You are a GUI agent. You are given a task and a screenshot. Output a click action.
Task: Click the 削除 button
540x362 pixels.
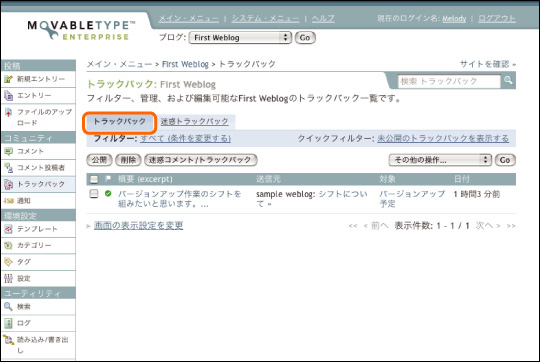coord(128,160)
